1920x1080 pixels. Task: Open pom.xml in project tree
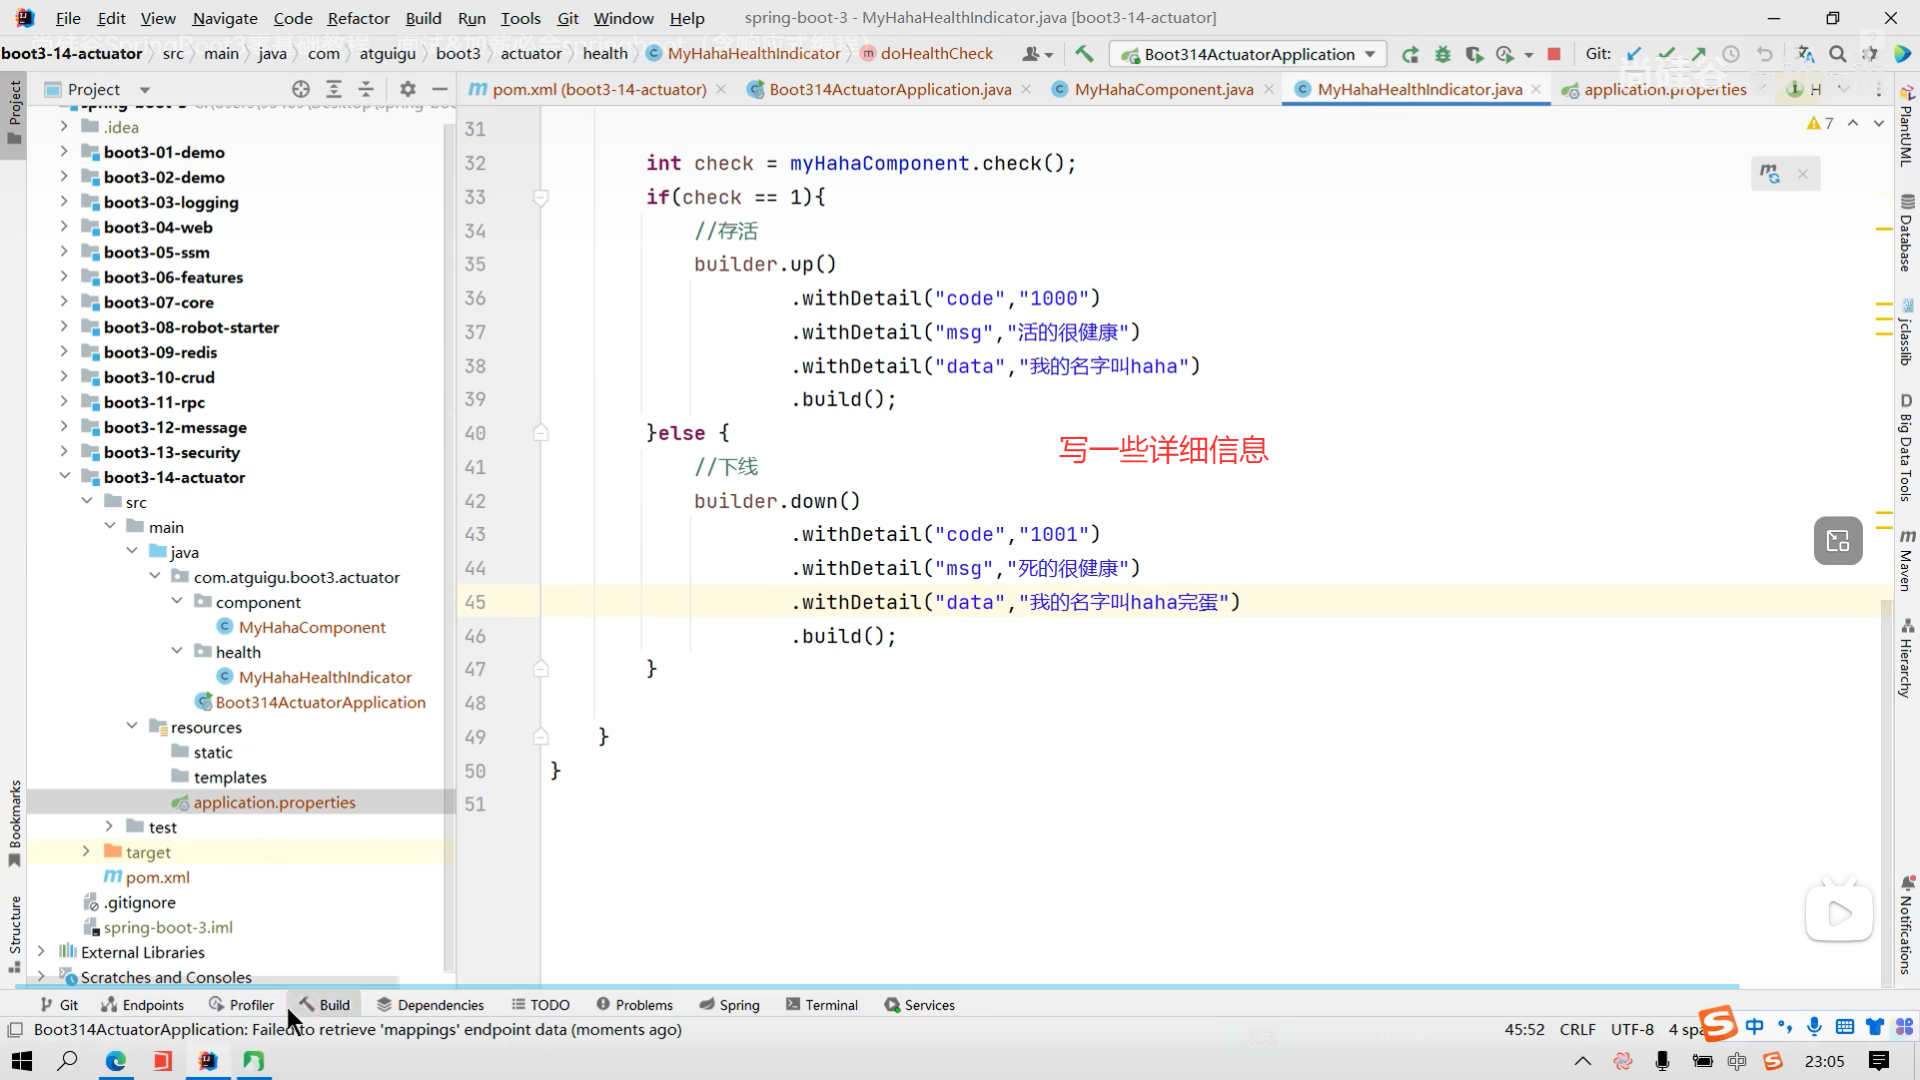157,877
